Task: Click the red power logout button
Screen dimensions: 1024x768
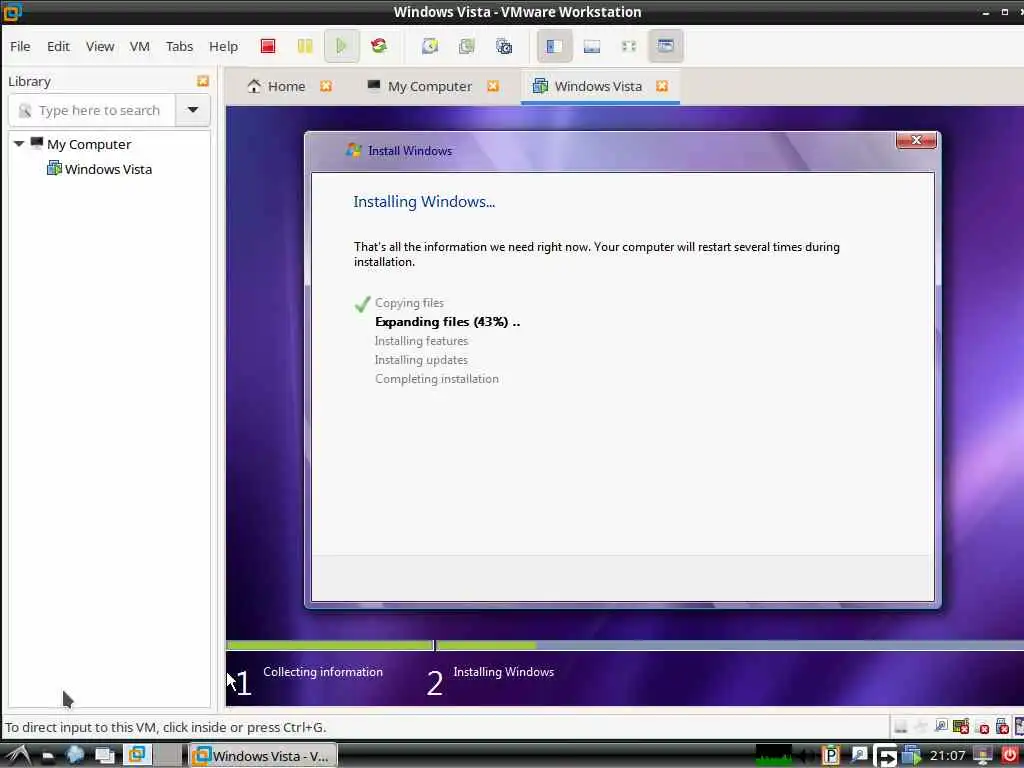Action: (1009, 756)
